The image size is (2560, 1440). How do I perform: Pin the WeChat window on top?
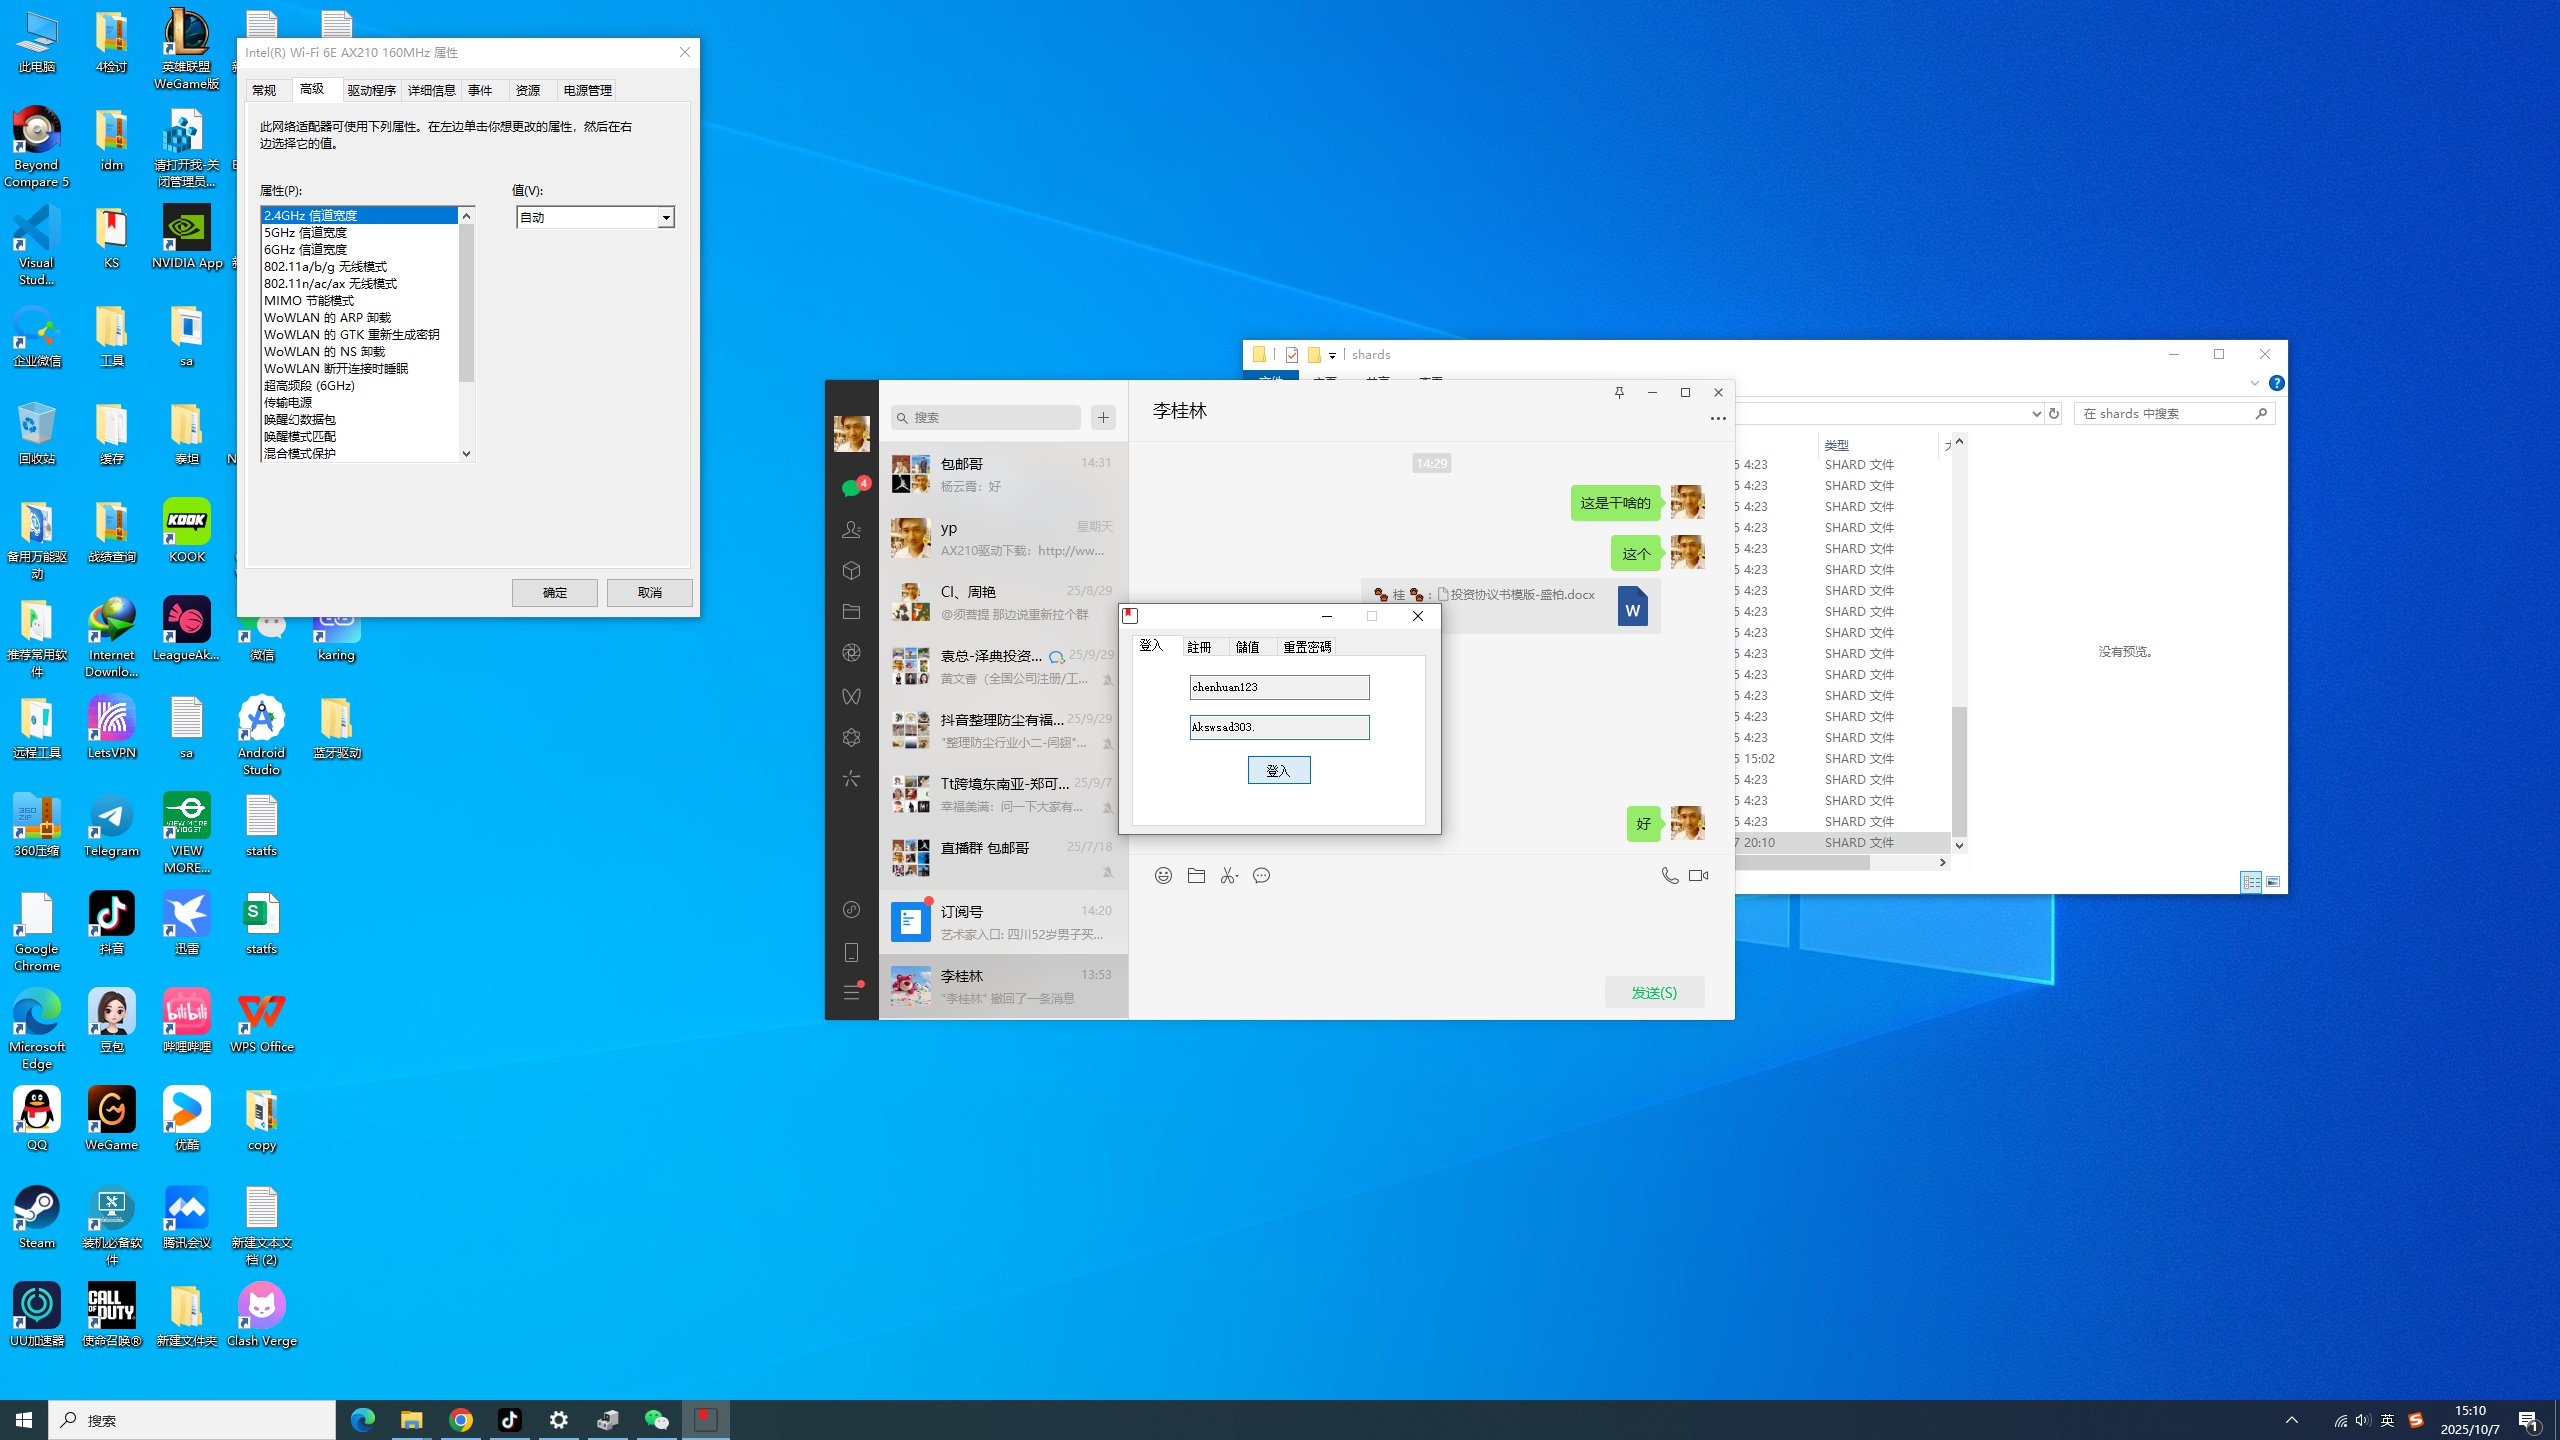(x=1619, y=393)
